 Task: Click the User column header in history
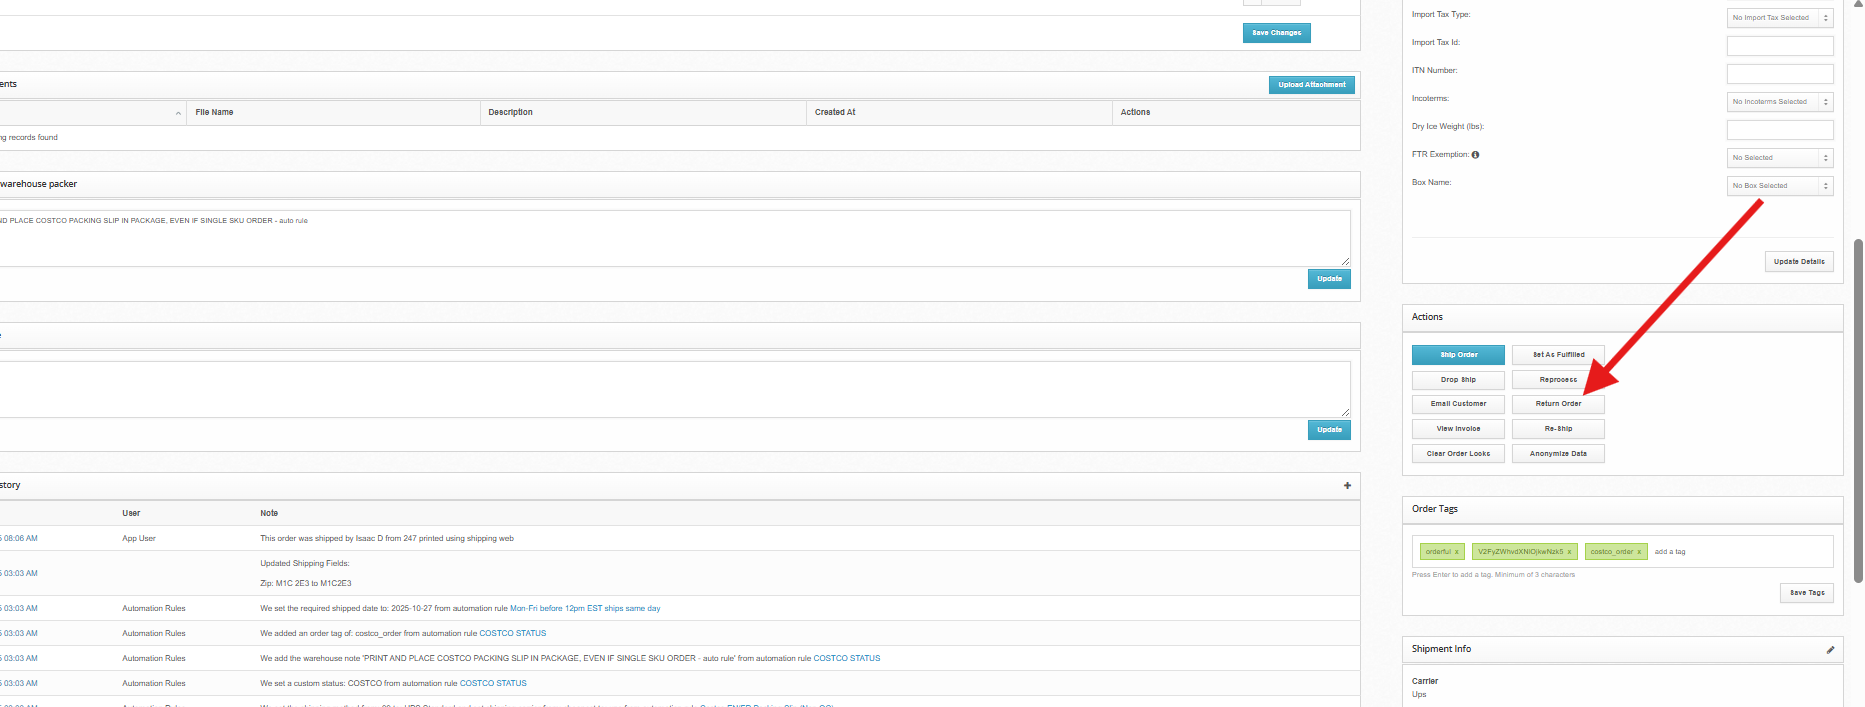coord(131,514)
